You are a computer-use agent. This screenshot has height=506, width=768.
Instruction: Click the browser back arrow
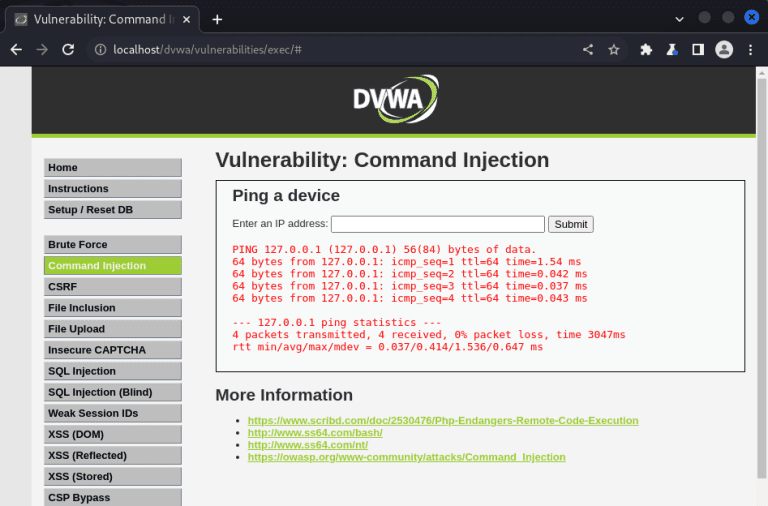pos(16,50)
